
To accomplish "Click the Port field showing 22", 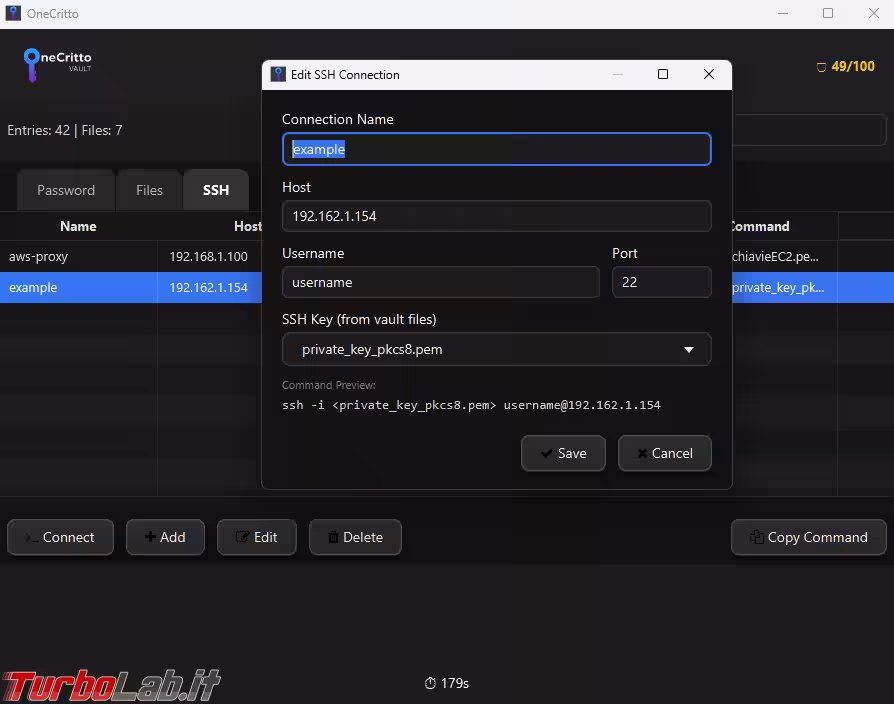I will [x=661, y=282].
